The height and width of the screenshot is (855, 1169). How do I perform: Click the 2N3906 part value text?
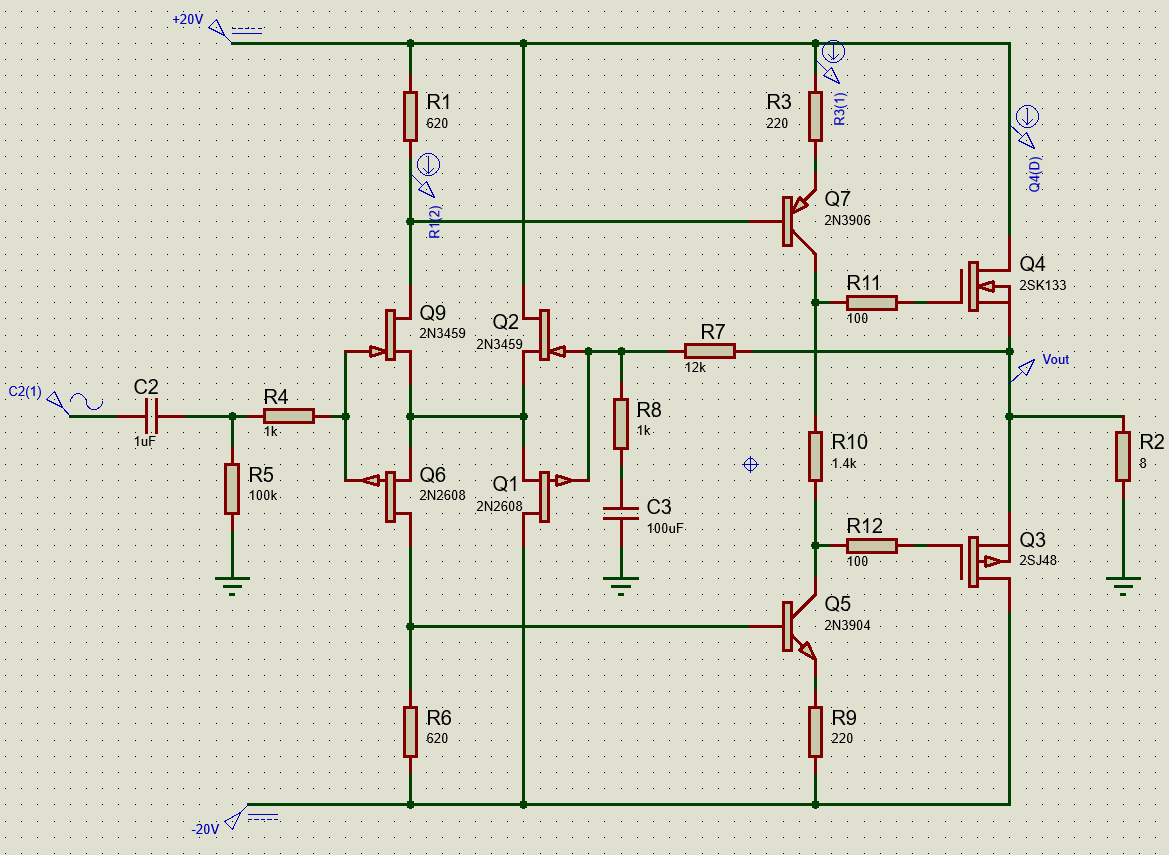[847, 221]
